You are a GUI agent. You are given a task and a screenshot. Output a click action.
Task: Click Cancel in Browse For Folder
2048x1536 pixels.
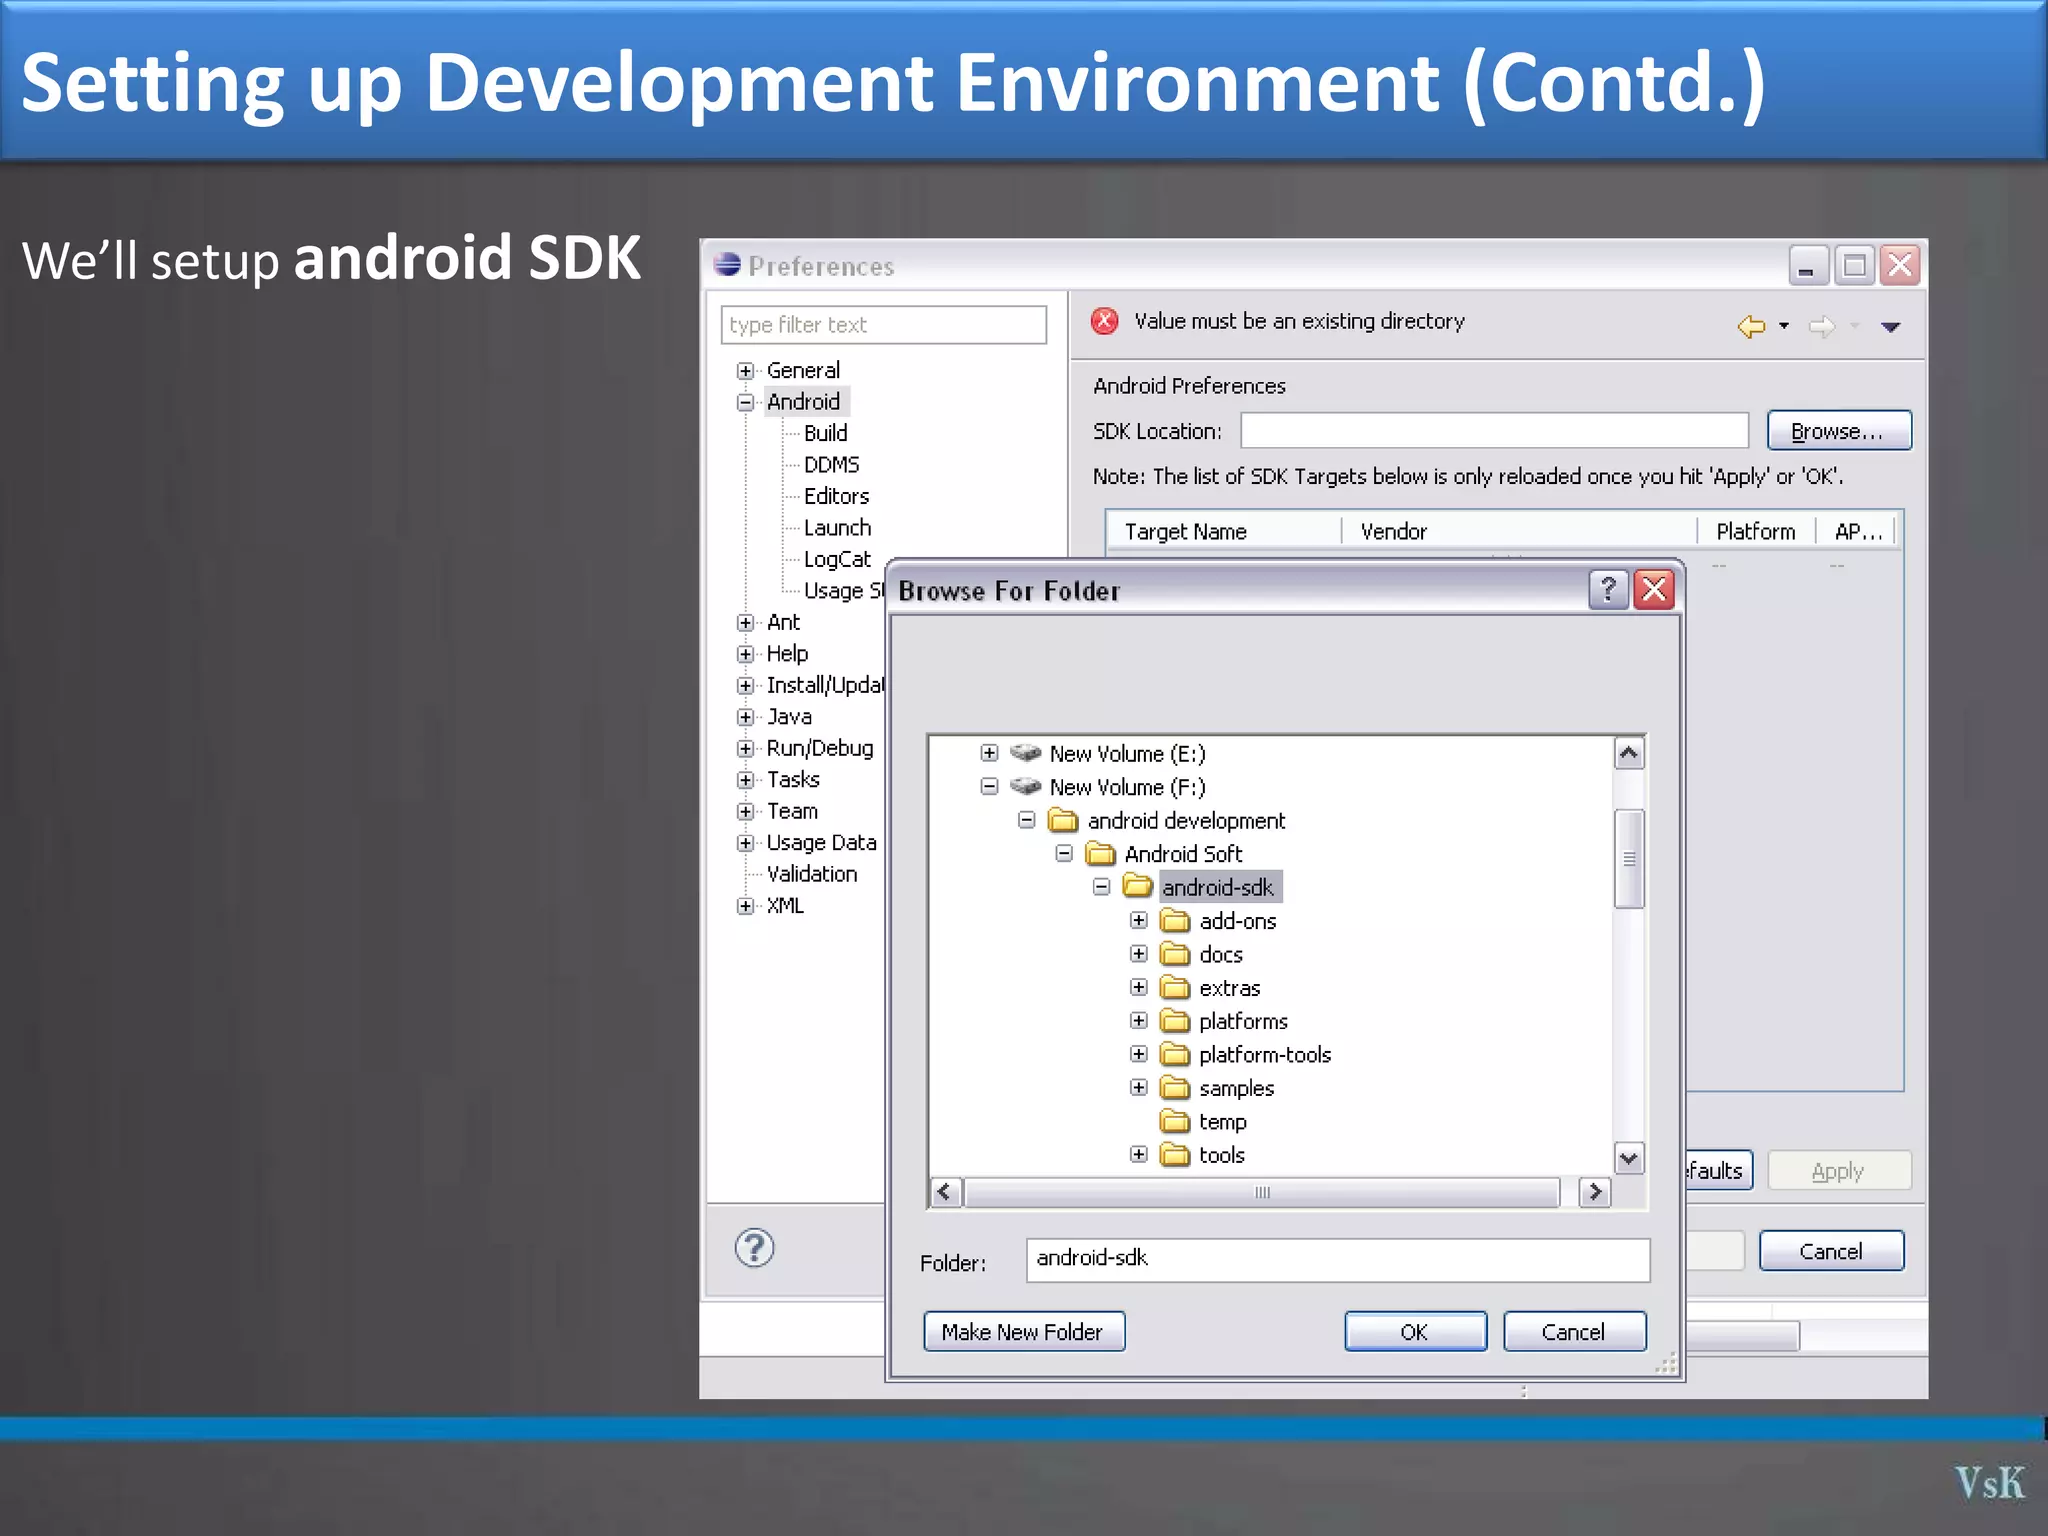[1574, 1332]
